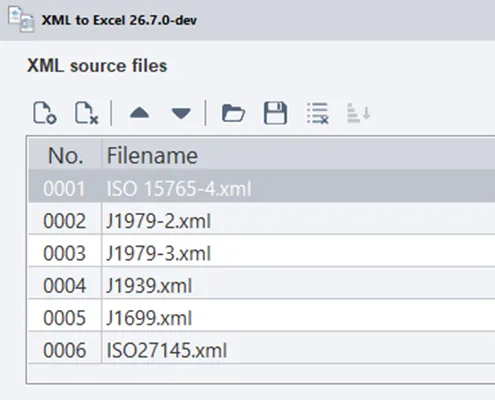495x400 pixels.
Task: Click the remove file icon
Action: point(86,113)
